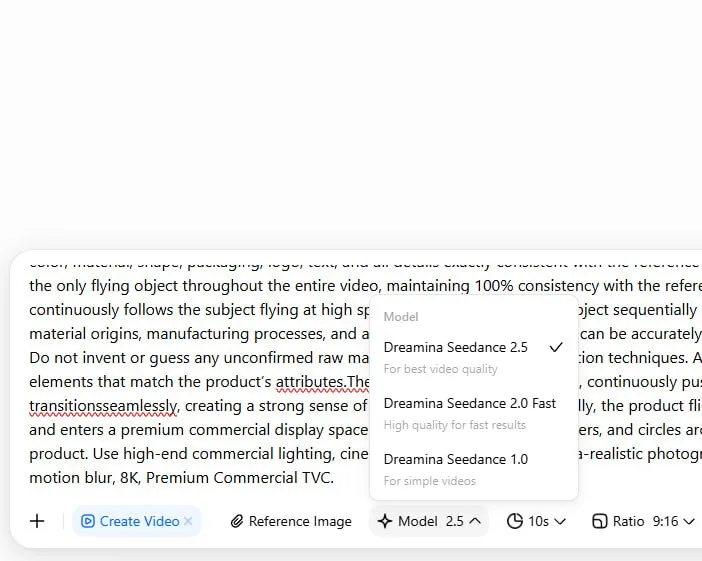Screen dimensions: 702x561
Task: Click the aspect ratio icon beside Ratio
Action: pos(600,521)
